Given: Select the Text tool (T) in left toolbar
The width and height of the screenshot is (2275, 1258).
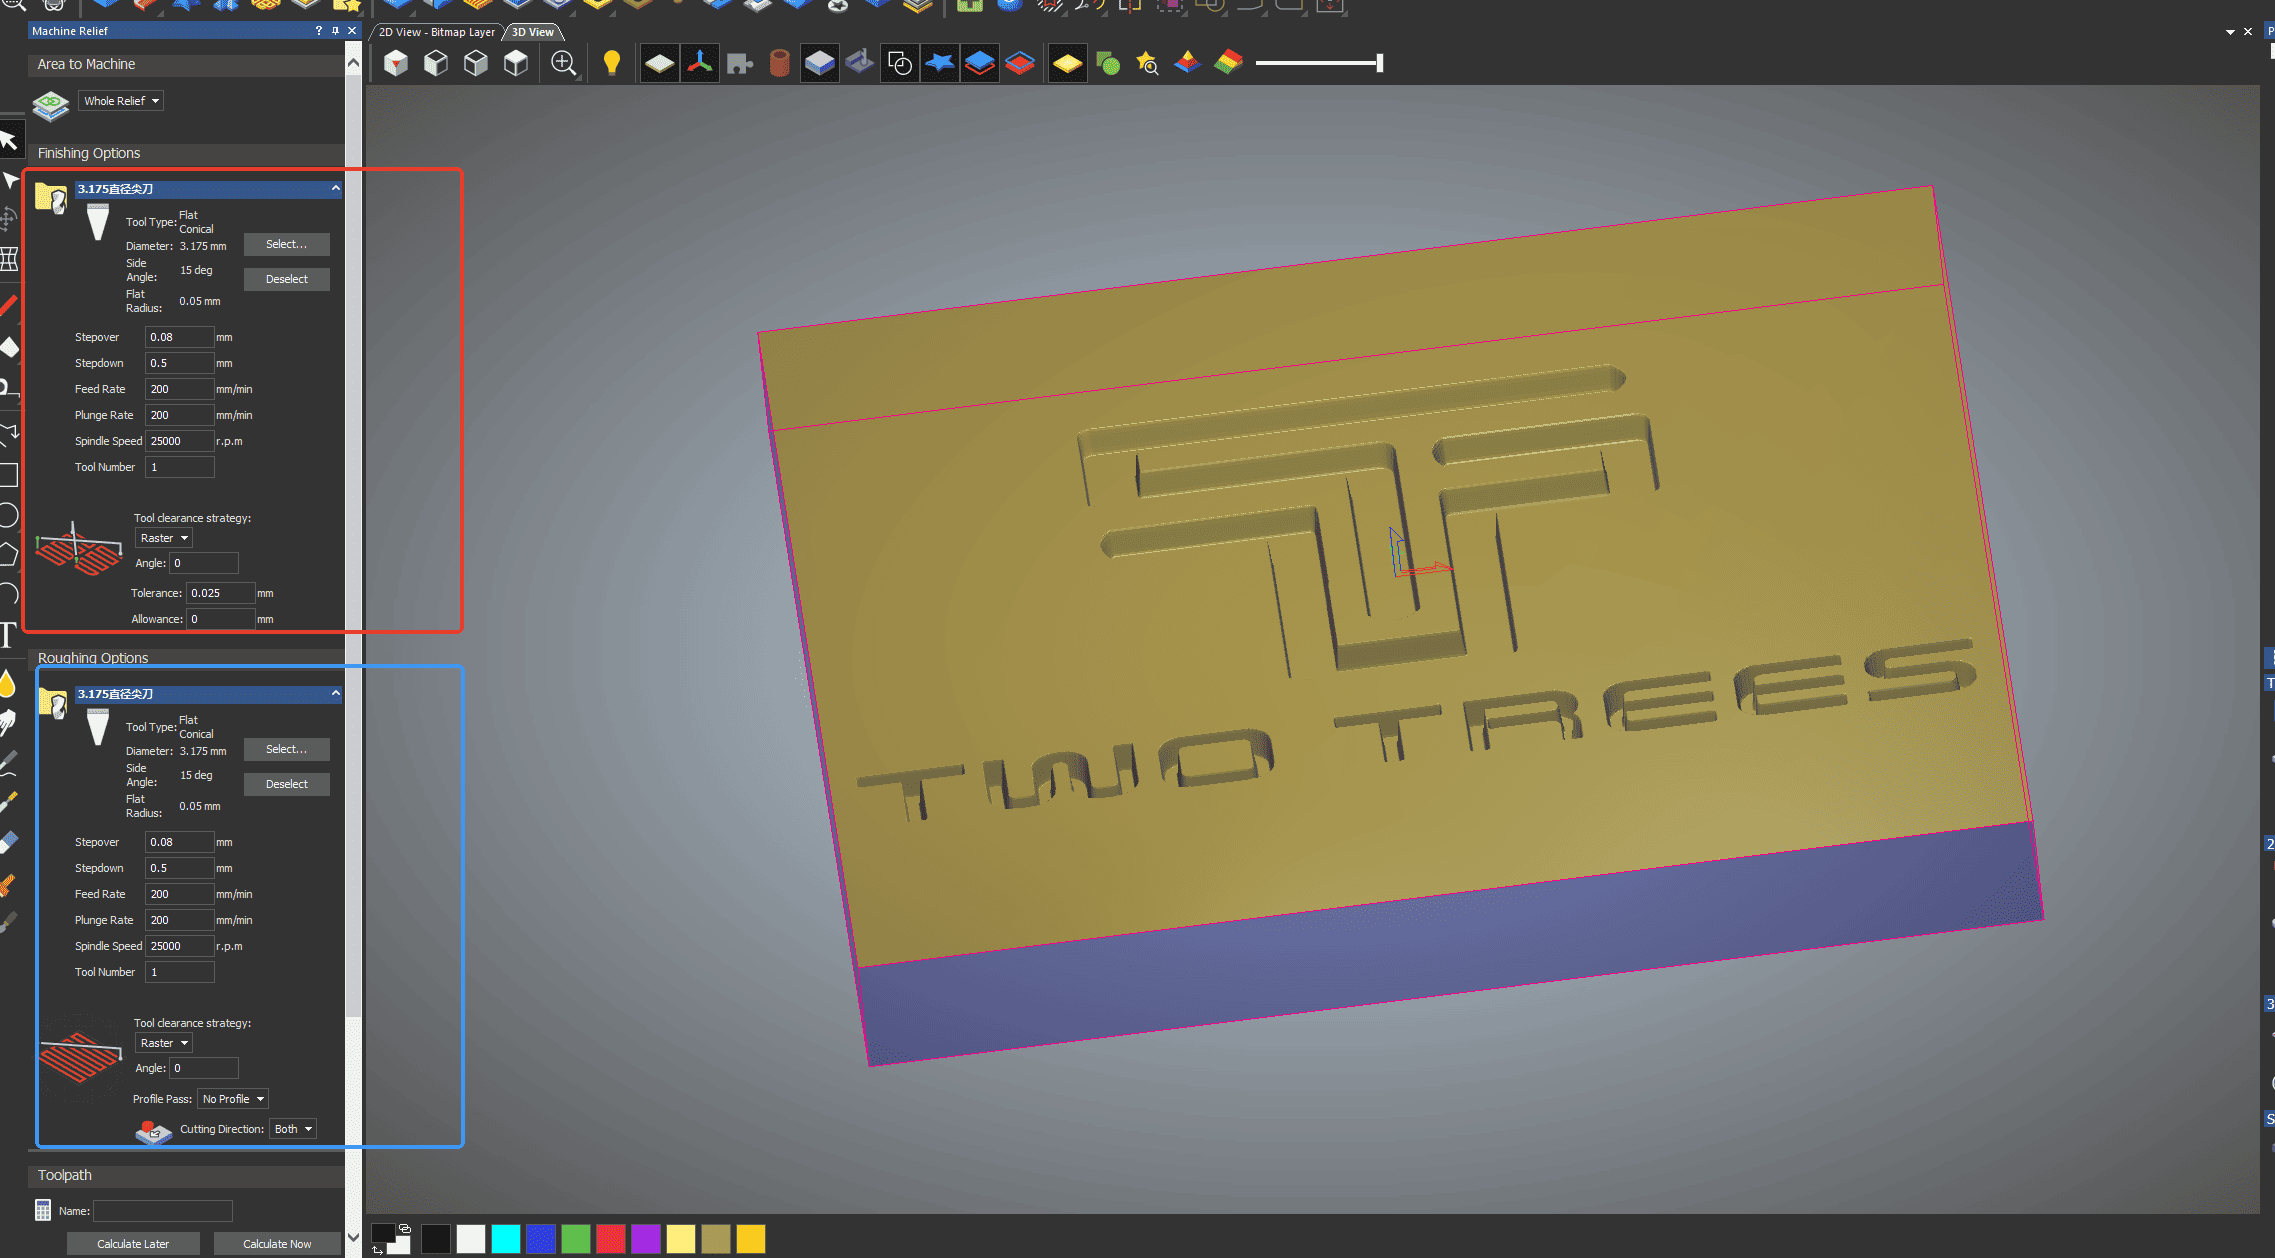Looking at the screenshot, I should click(x=9, y=635).
